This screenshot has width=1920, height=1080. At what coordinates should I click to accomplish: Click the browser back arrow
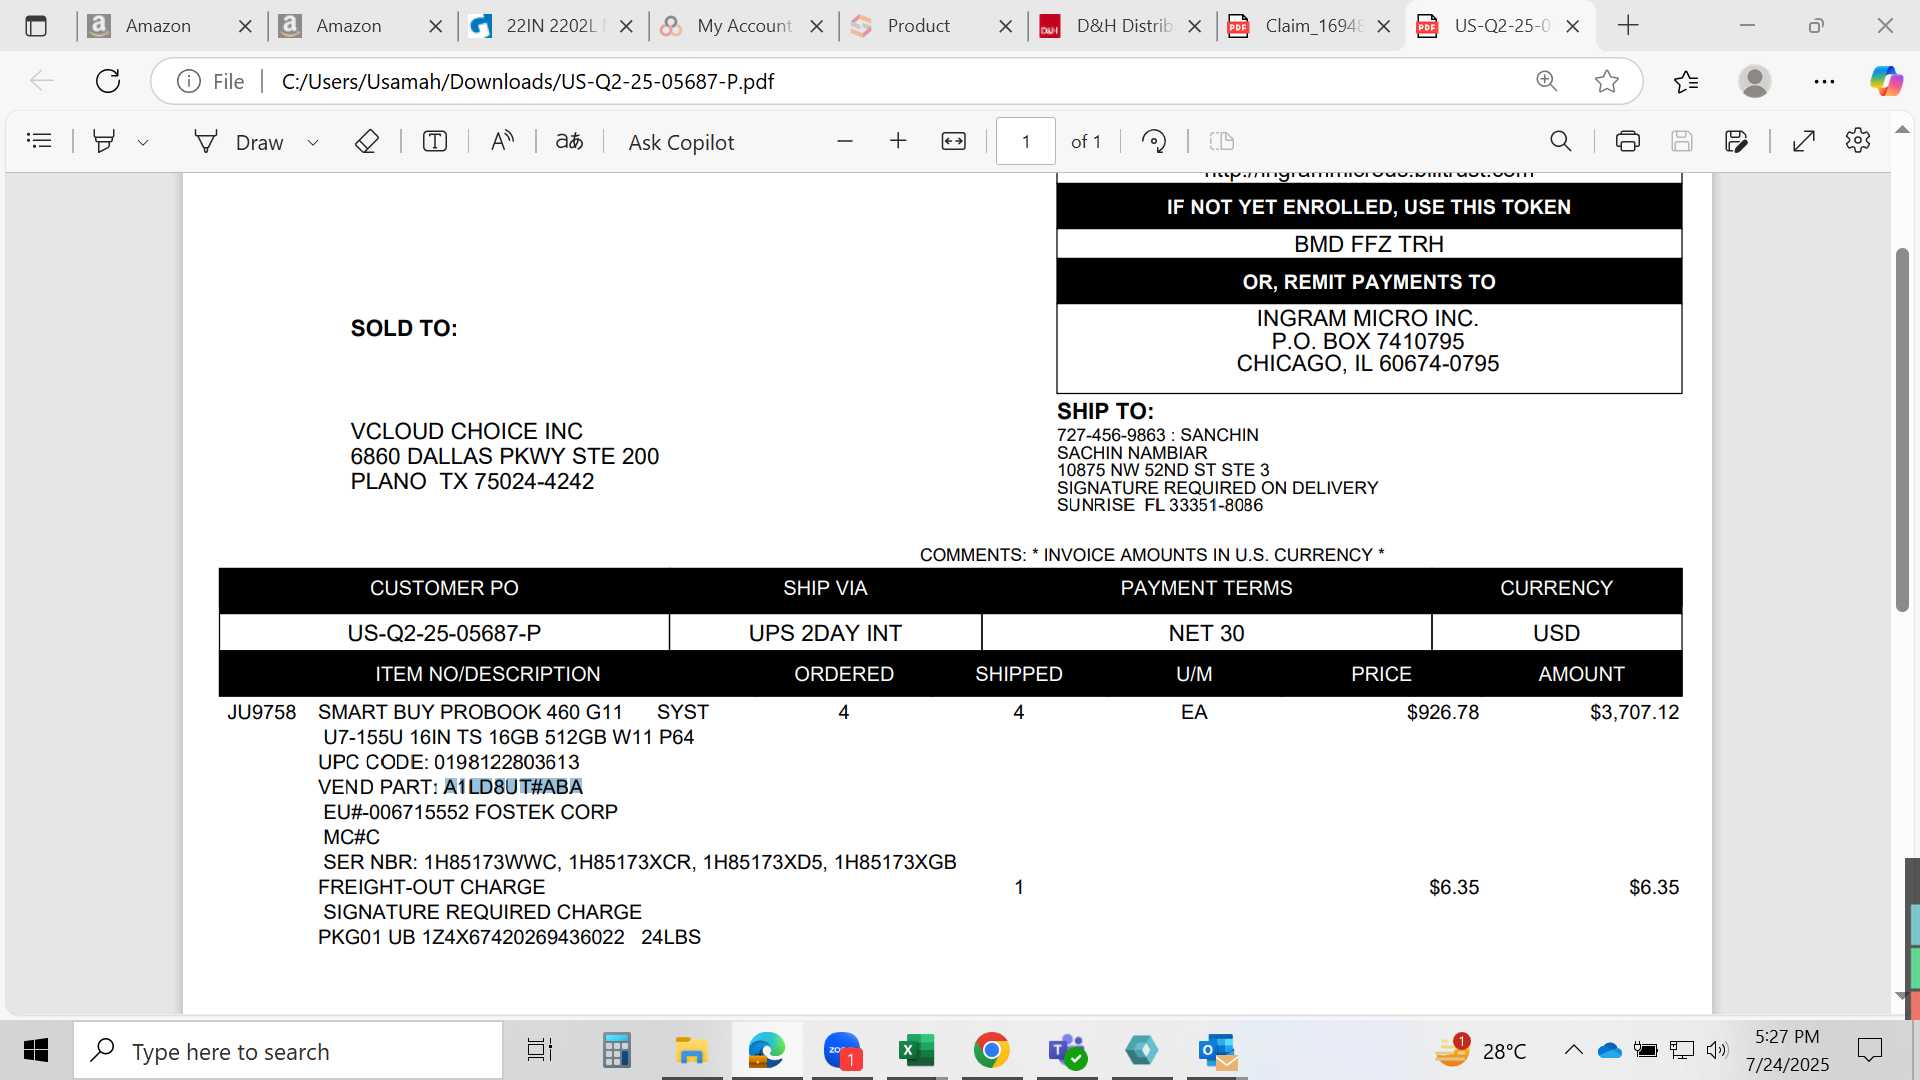pyautogui.click(x=41, y=81)
